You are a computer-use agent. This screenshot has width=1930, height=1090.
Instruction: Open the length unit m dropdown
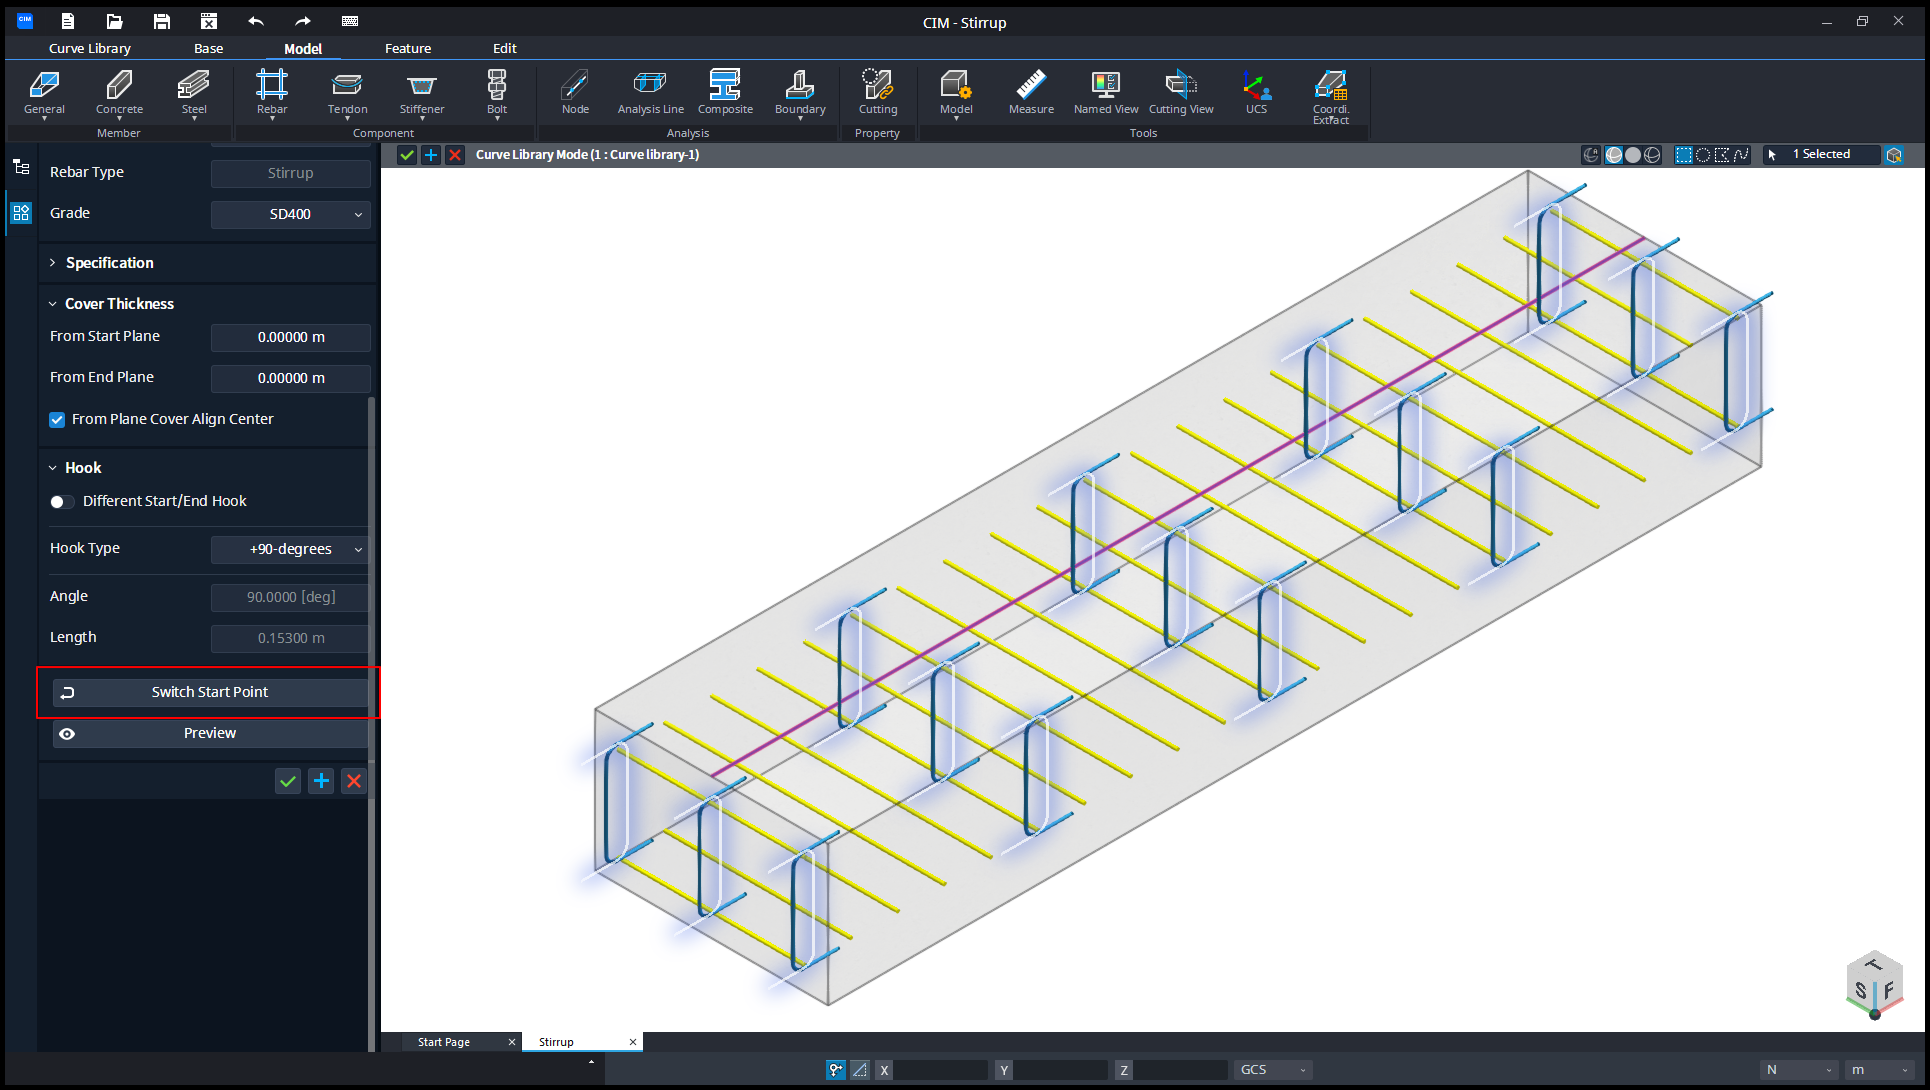pyautogui.click(x=1880, y=1070)
